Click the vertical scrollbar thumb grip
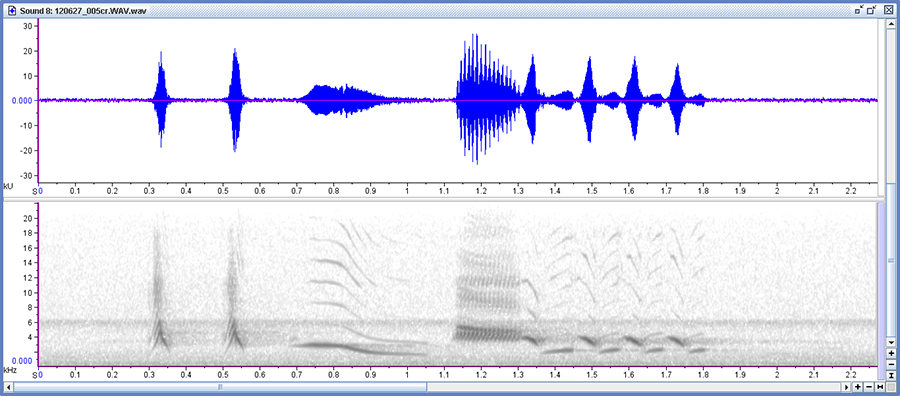 pos(891,261)
